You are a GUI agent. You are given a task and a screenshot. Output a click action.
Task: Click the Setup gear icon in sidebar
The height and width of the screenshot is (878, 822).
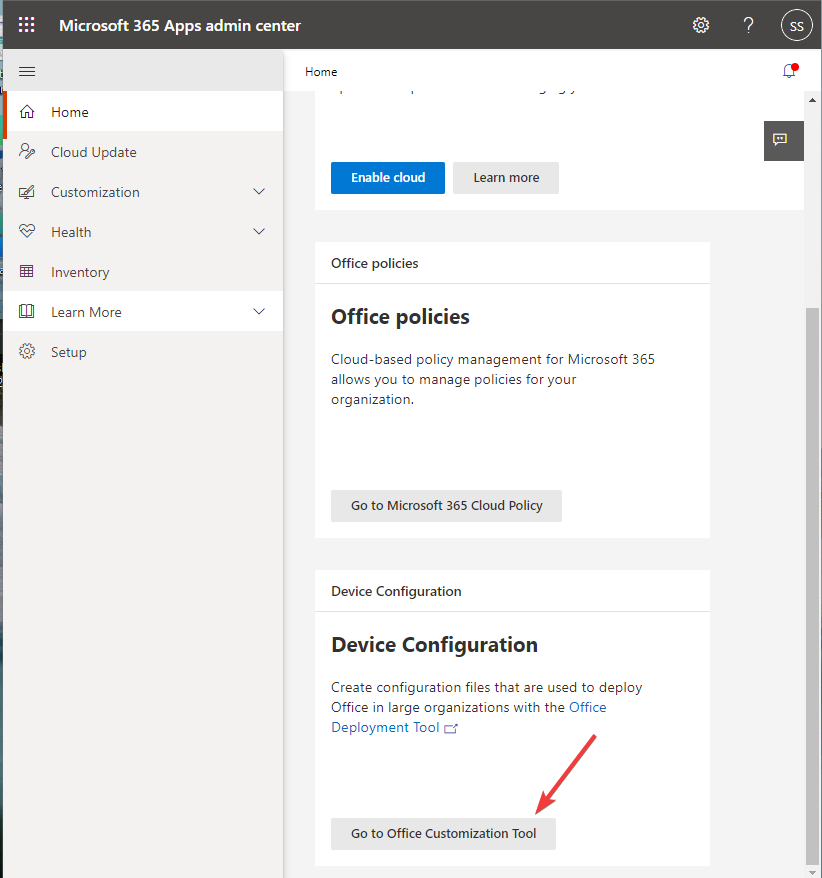tap(27, 352)
